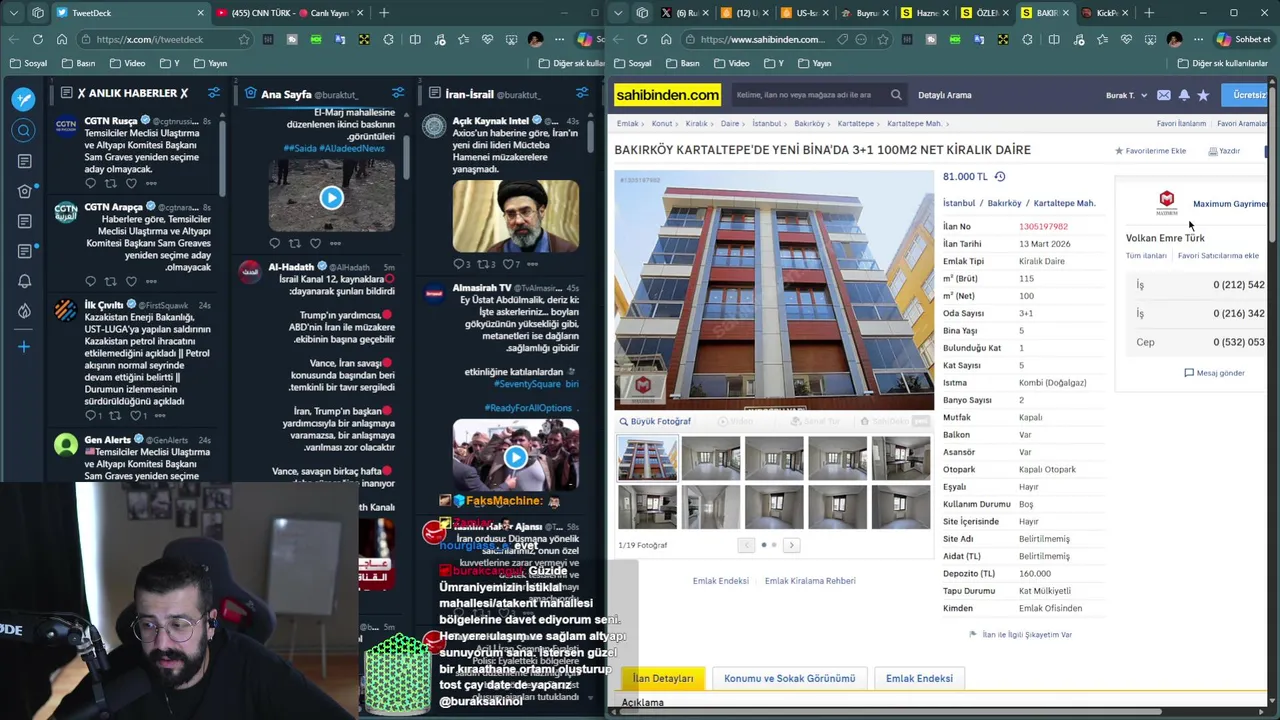Open TweetDeck notifications bell
Viewport: 1280px width, 720px height.
pyautogui.click(x=24, y=281)
